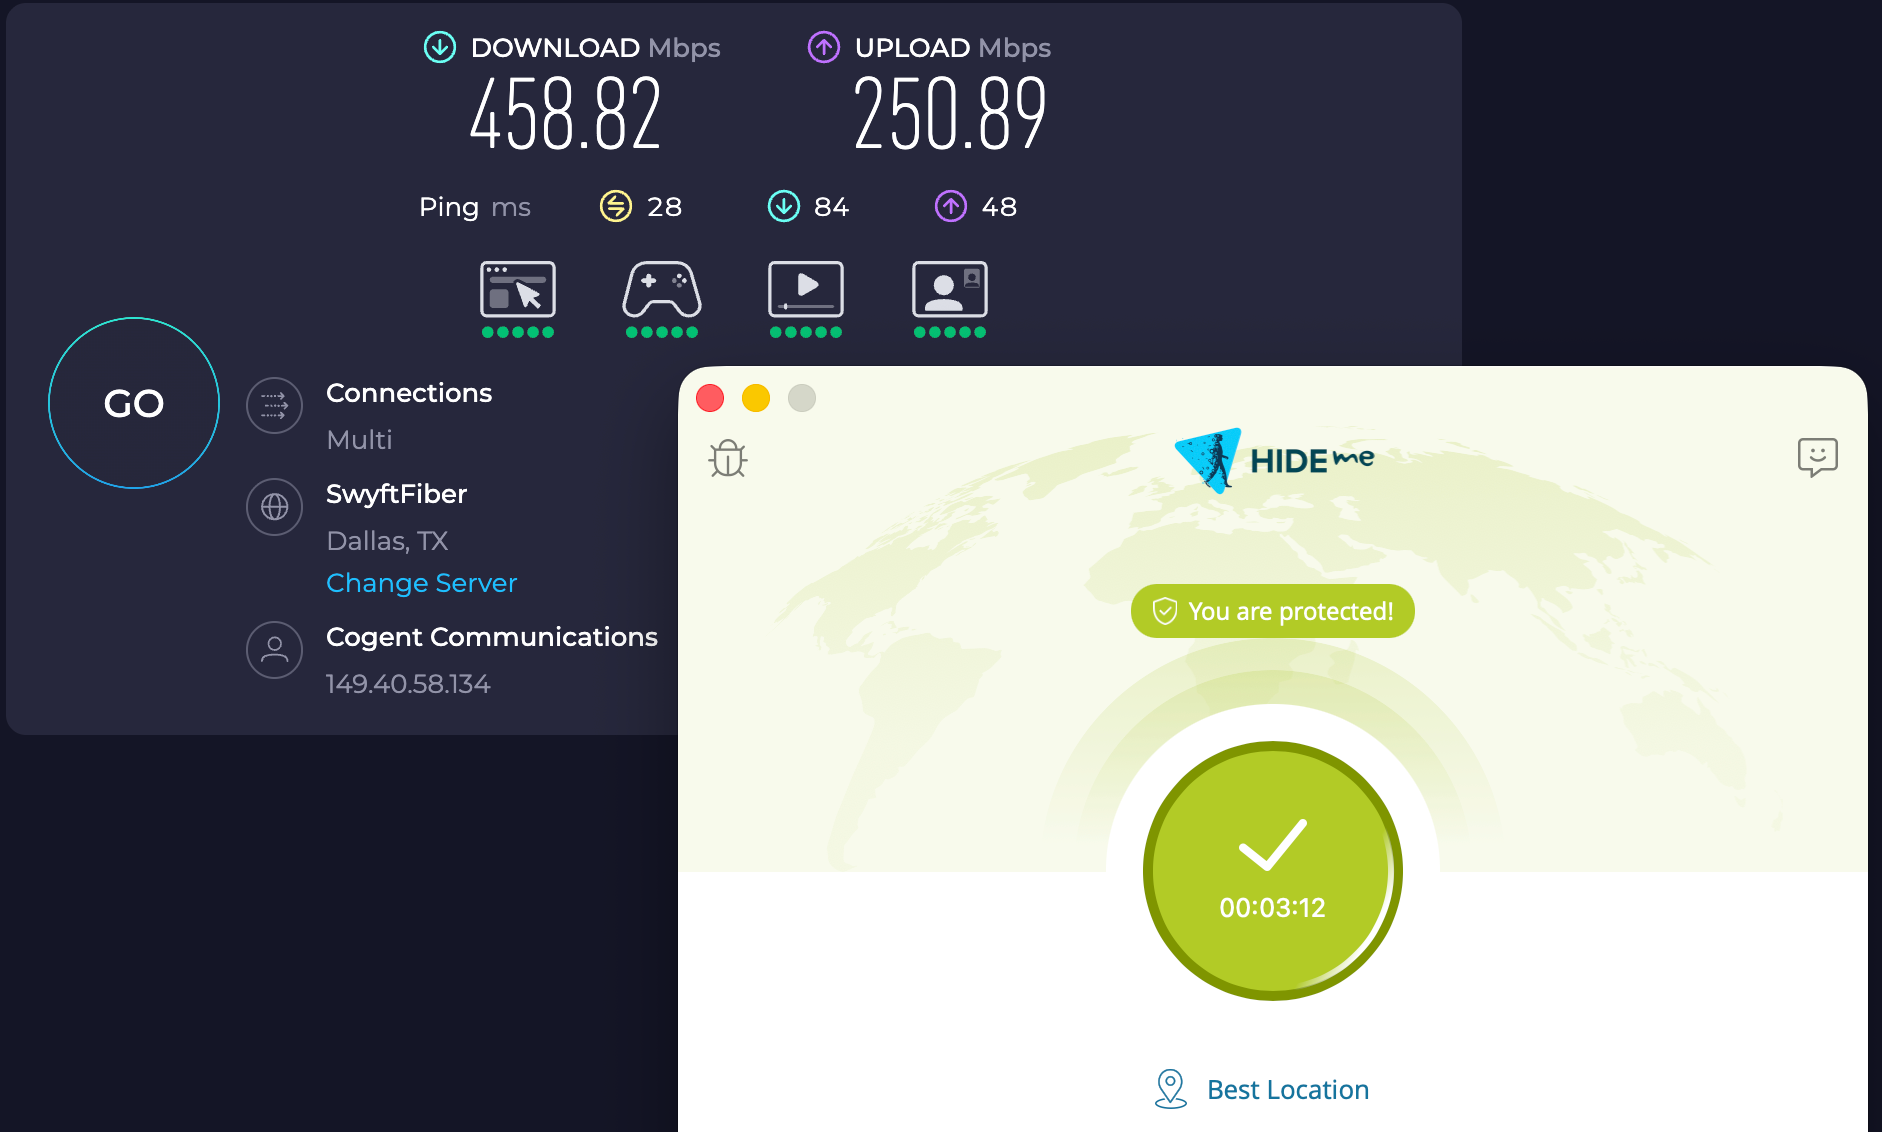The height and width of the screenshot is (1132, 1882).
Task: Open the Best Location server selector
Action: (x=1287, y=1089)
